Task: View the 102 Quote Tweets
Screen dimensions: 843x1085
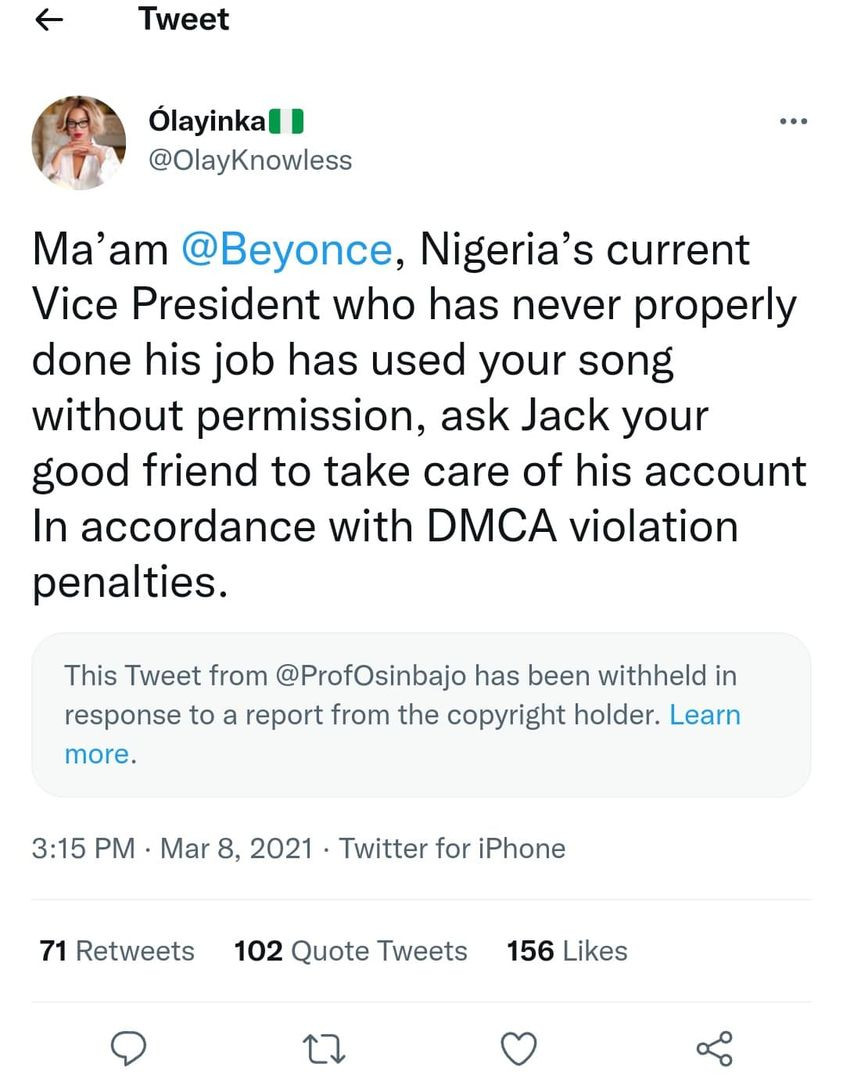Action: pos(350,950)
